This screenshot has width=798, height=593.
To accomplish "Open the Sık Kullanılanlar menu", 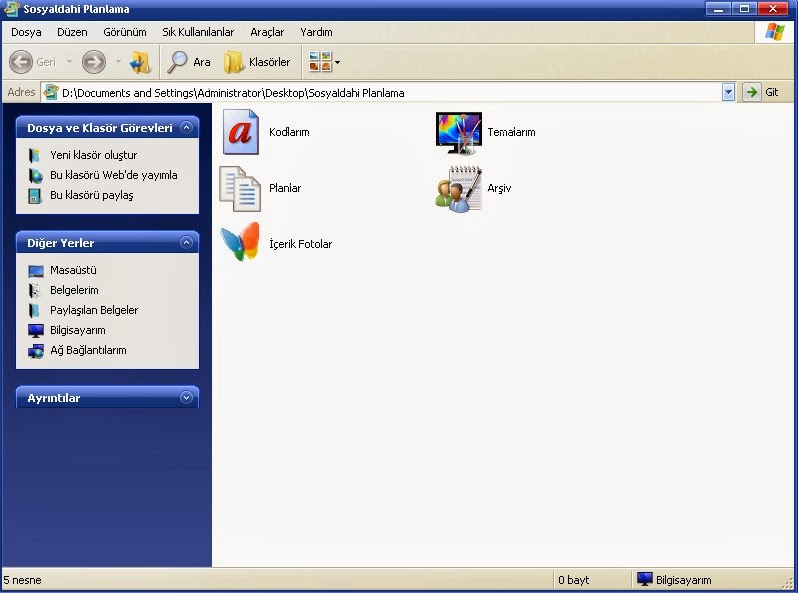I will tap(198, 32).
